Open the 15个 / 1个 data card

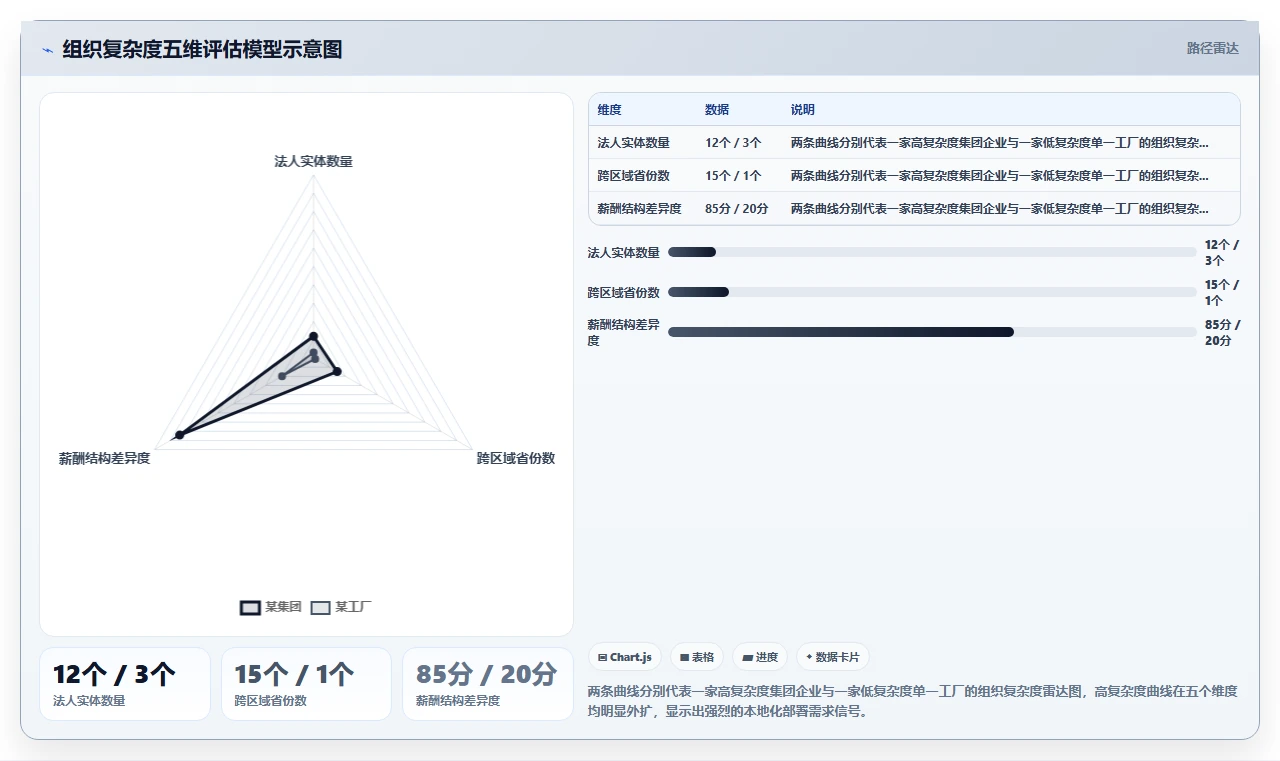(306, 684)
